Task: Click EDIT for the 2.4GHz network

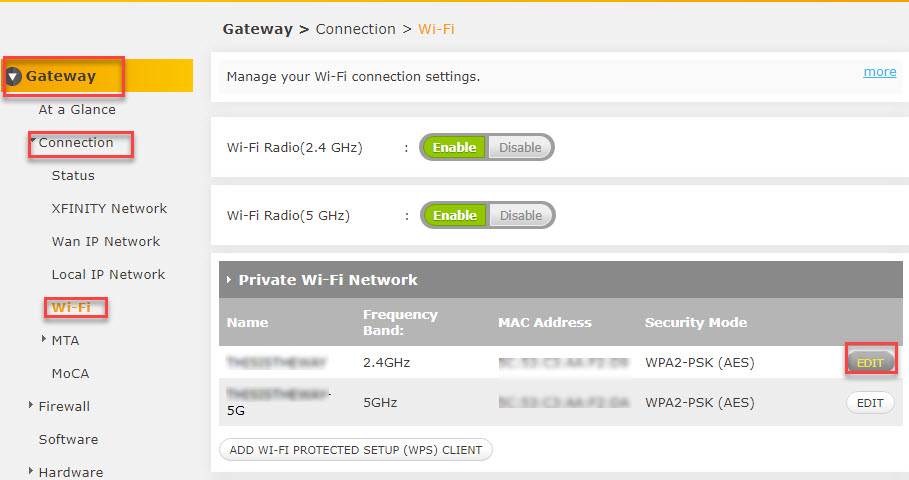Action: [870, 362]
